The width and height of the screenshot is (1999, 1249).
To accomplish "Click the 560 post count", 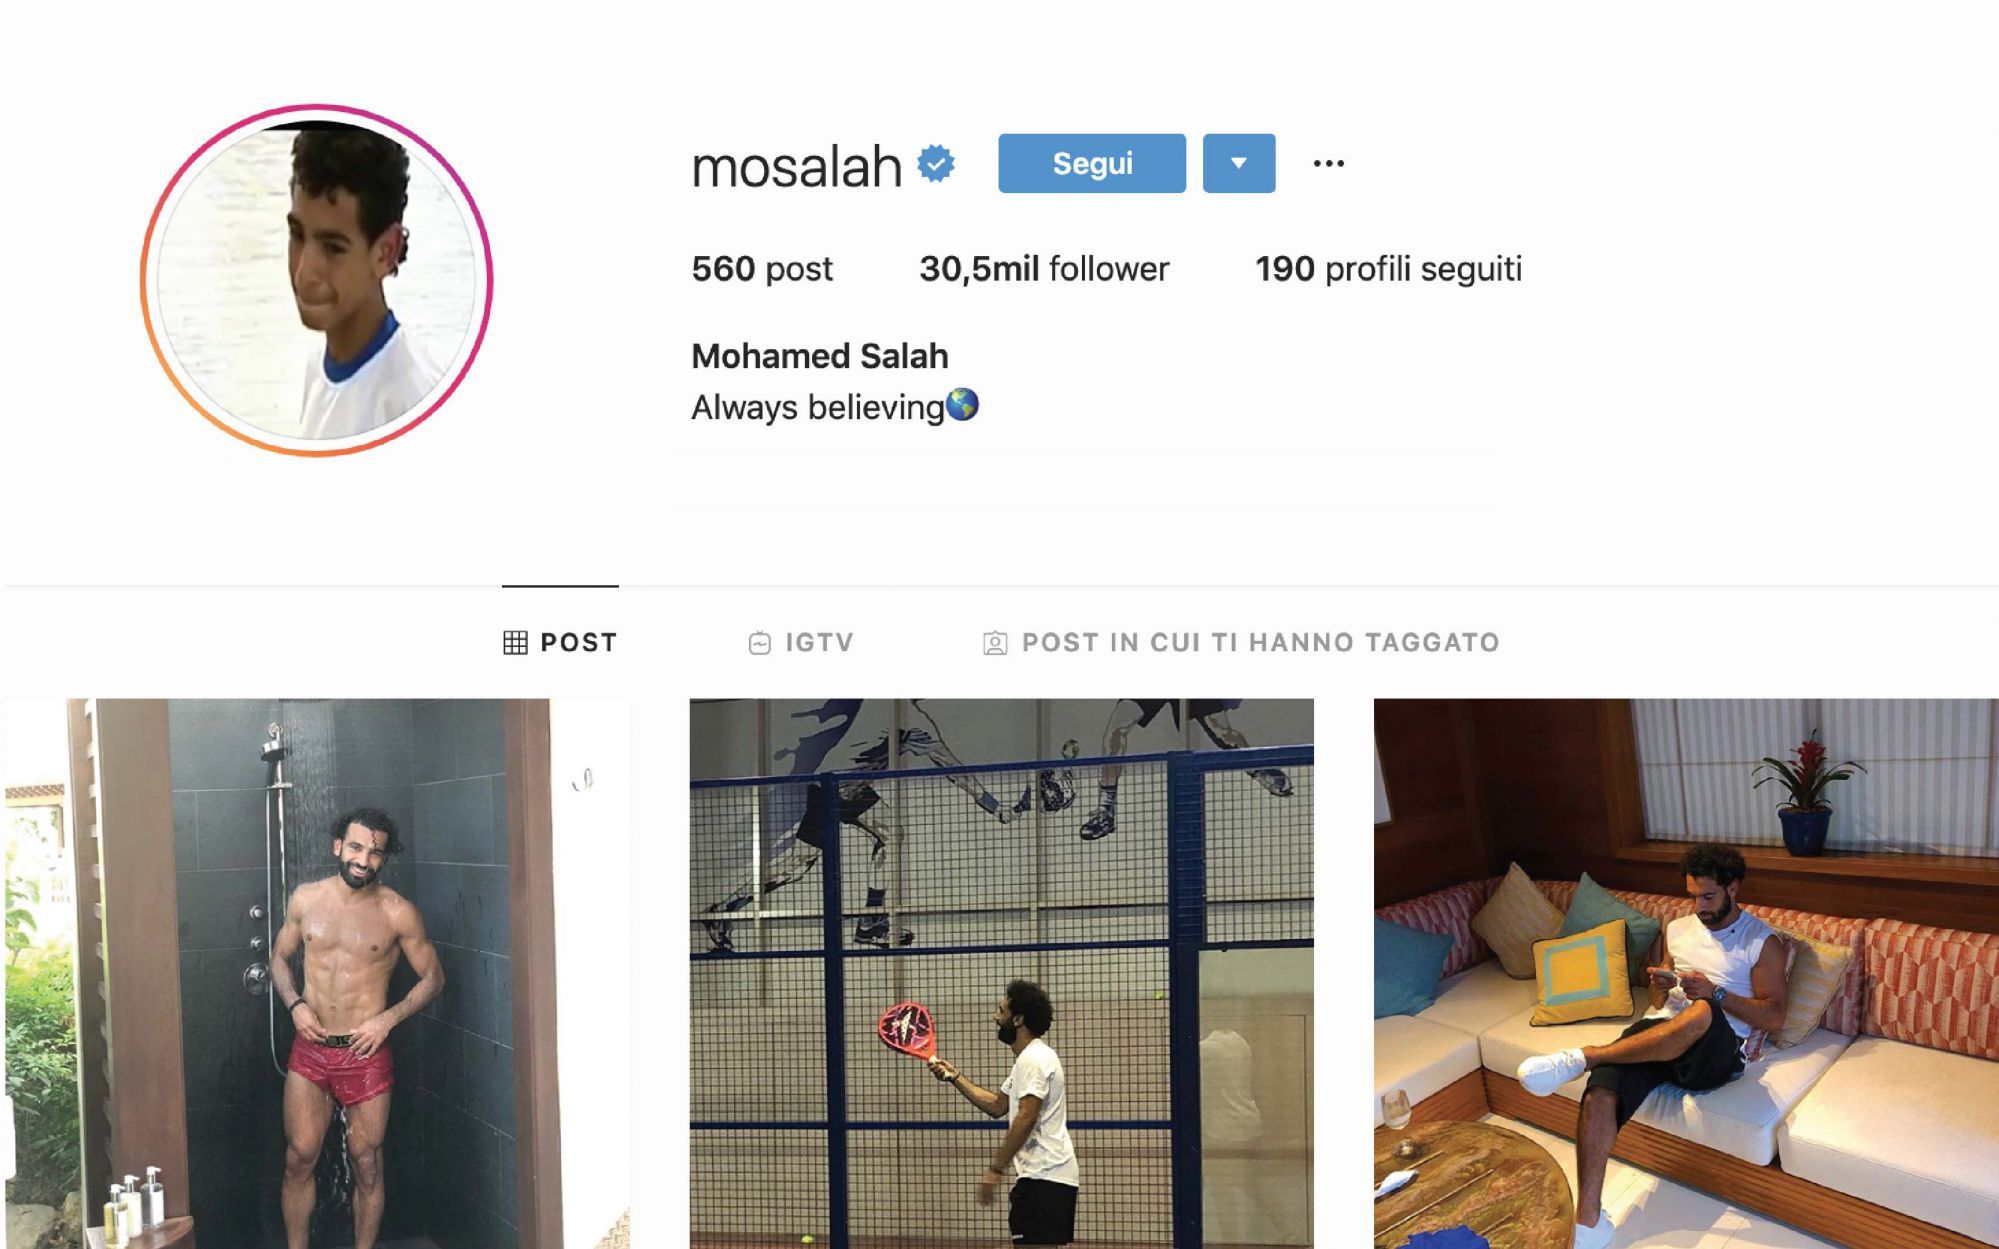I will point(762,269).
